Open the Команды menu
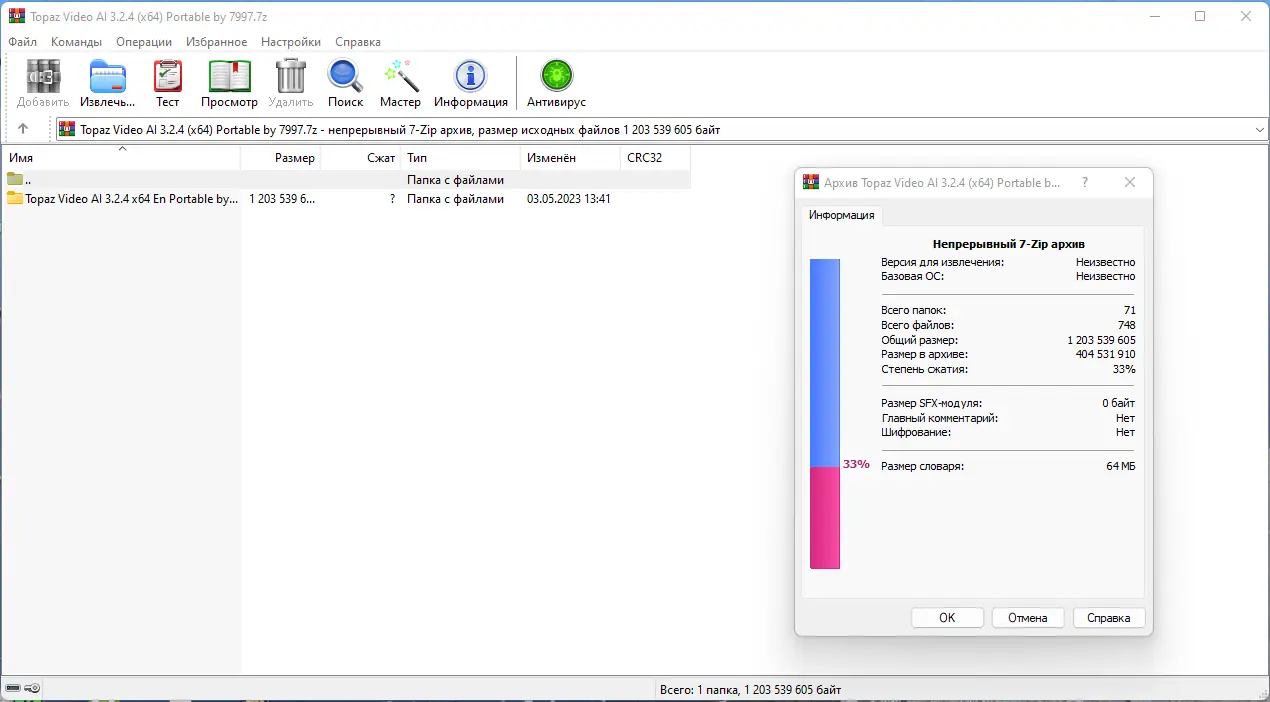1270x702 pixels. [x=76, y=42]
